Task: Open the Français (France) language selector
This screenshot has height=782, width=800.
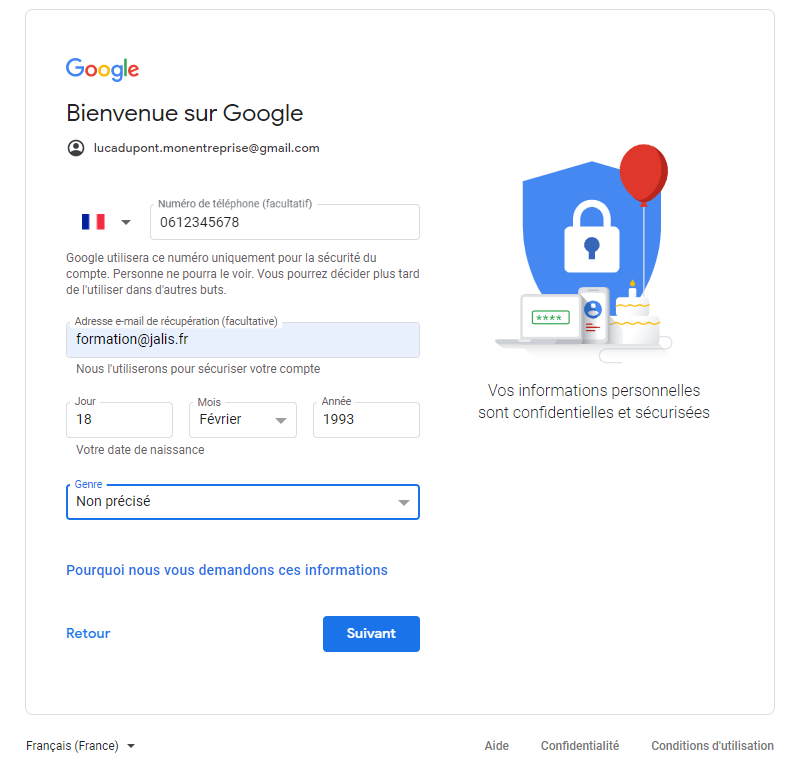Action: [80, 746]
